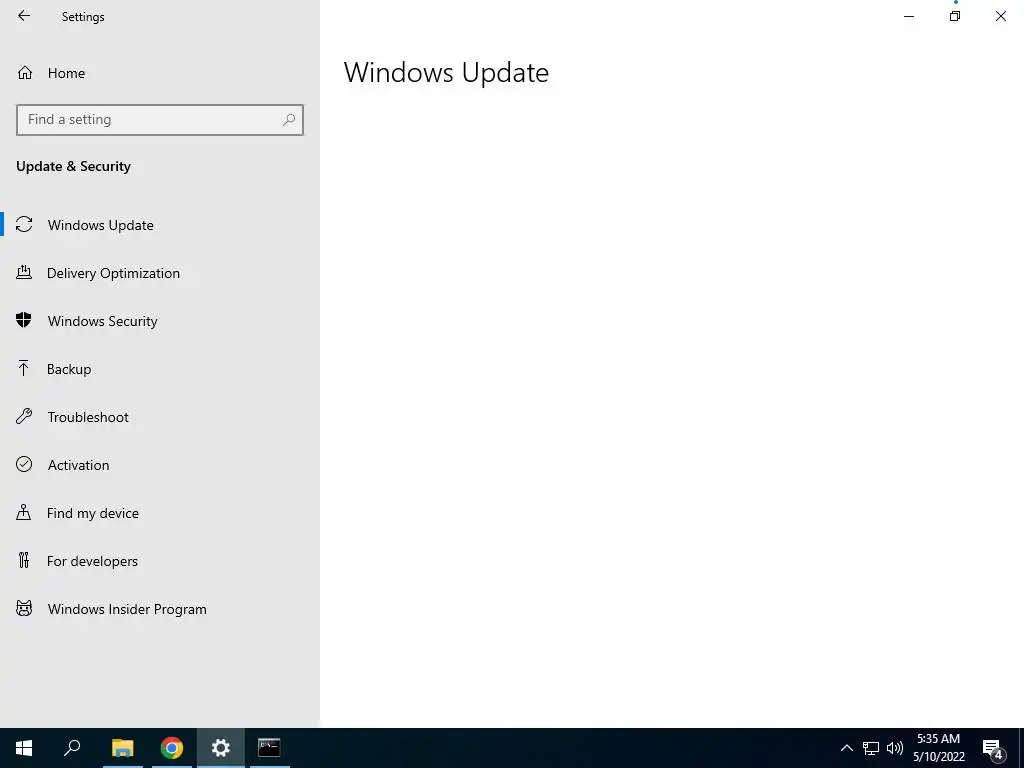This screenshot has height=768, width=1024.
Task: Open the Action Center notifications icon
Action: pos(993,749)
